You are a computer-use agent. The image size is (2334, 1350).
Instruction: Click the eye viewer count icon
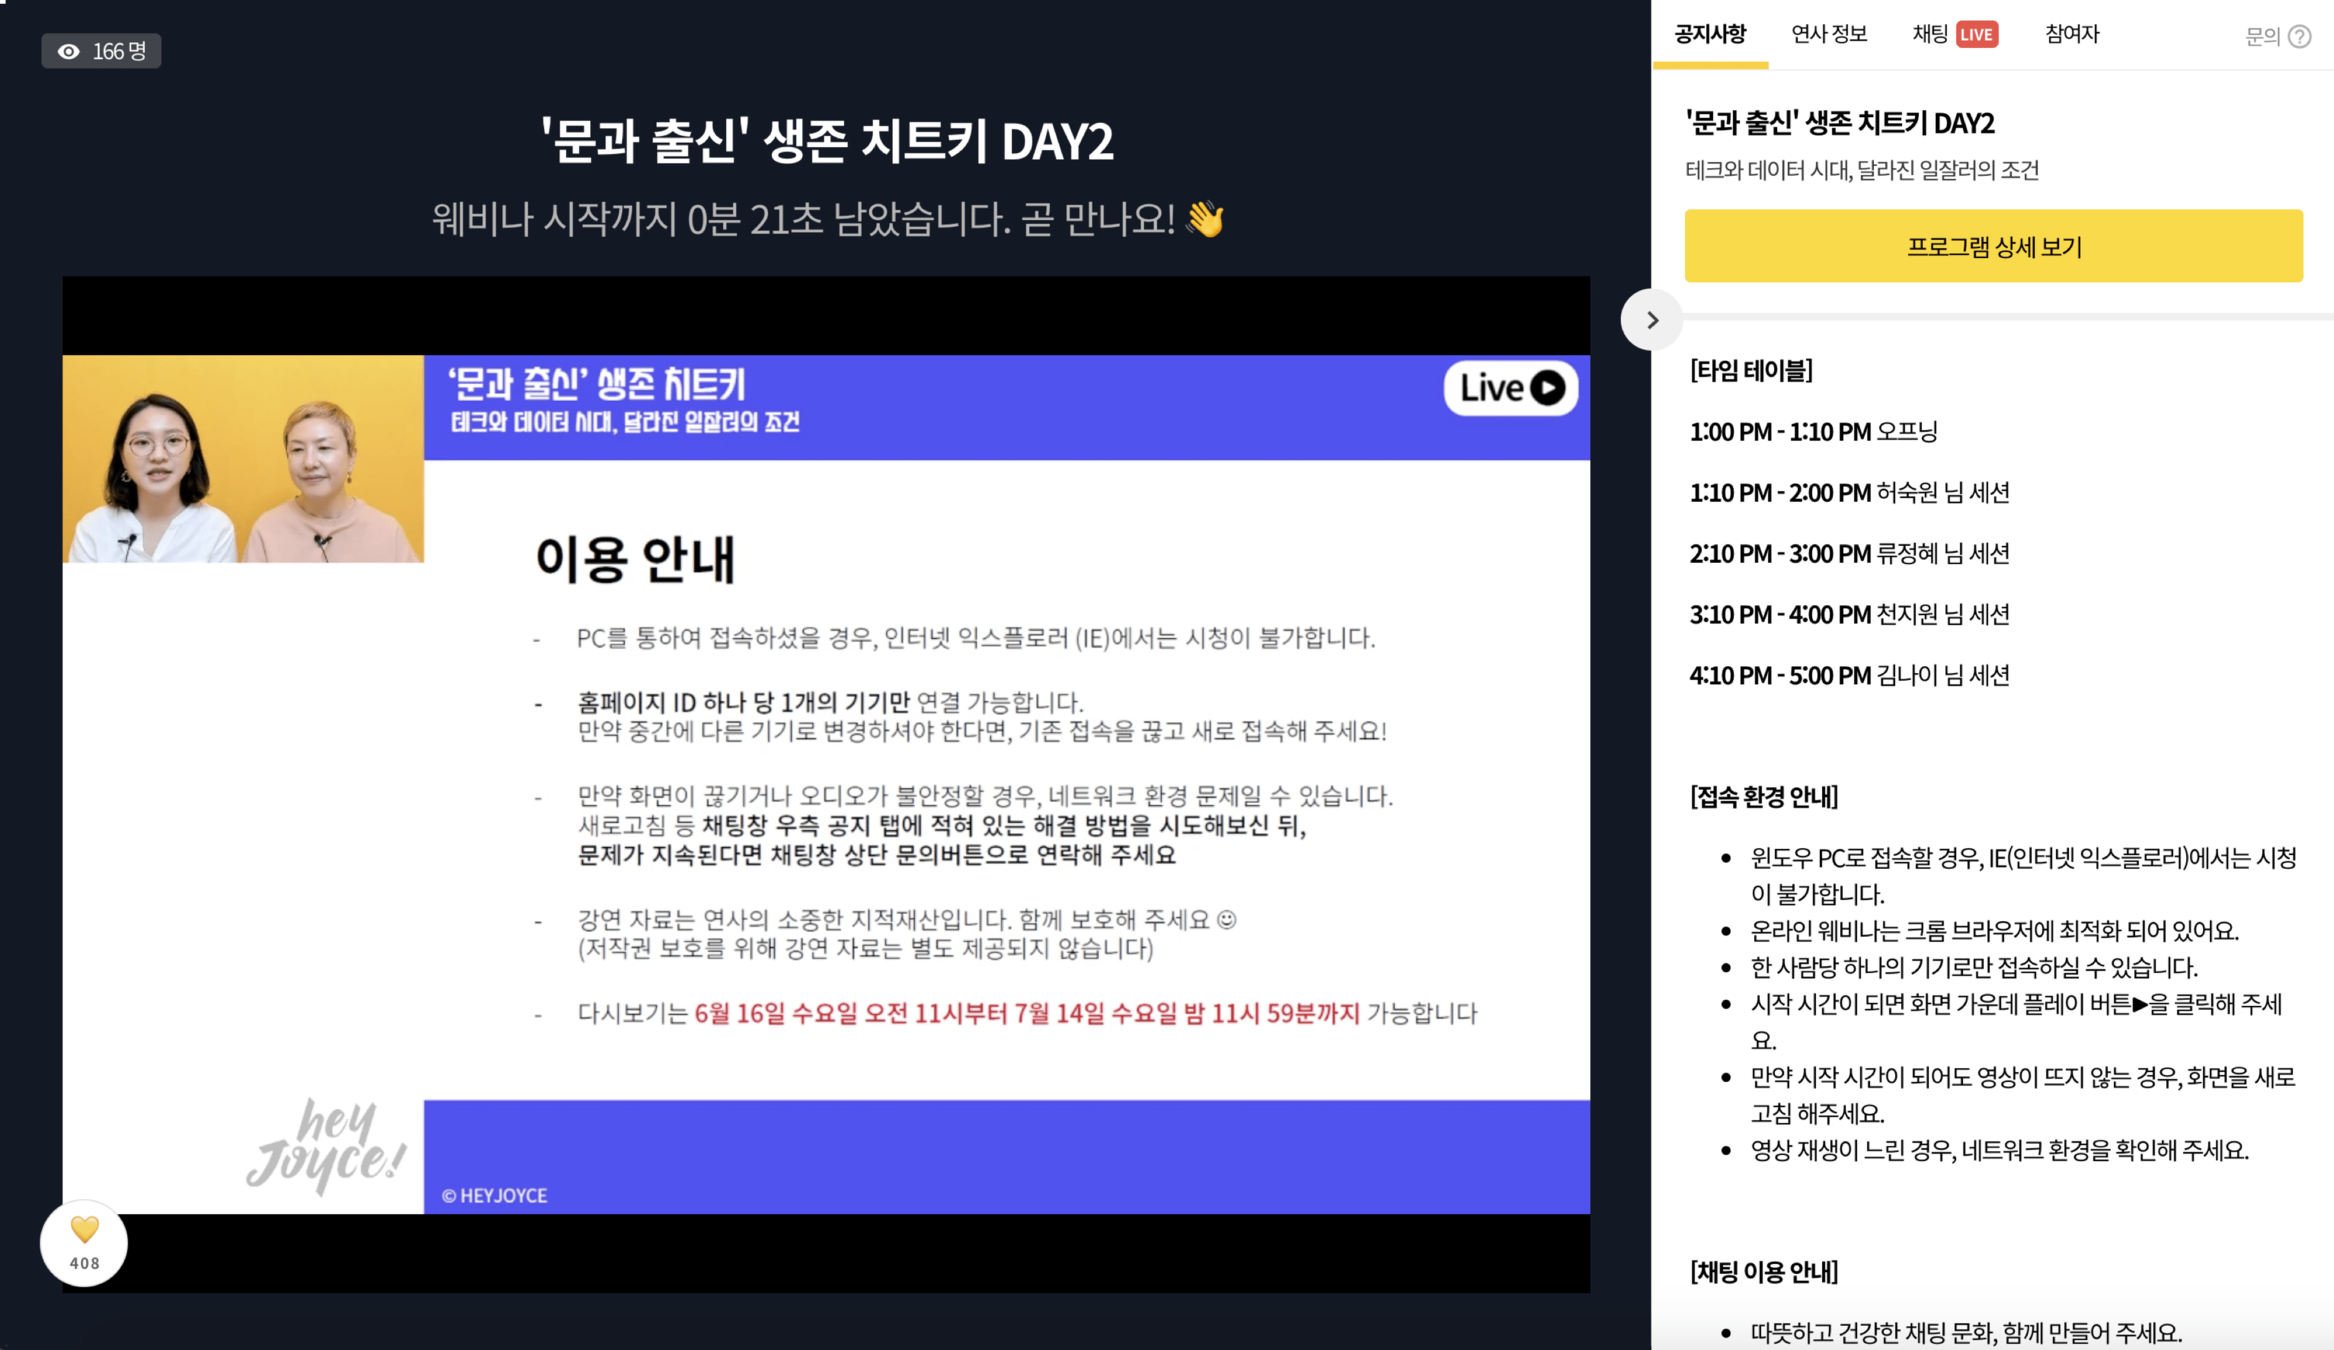pos(68,51)
